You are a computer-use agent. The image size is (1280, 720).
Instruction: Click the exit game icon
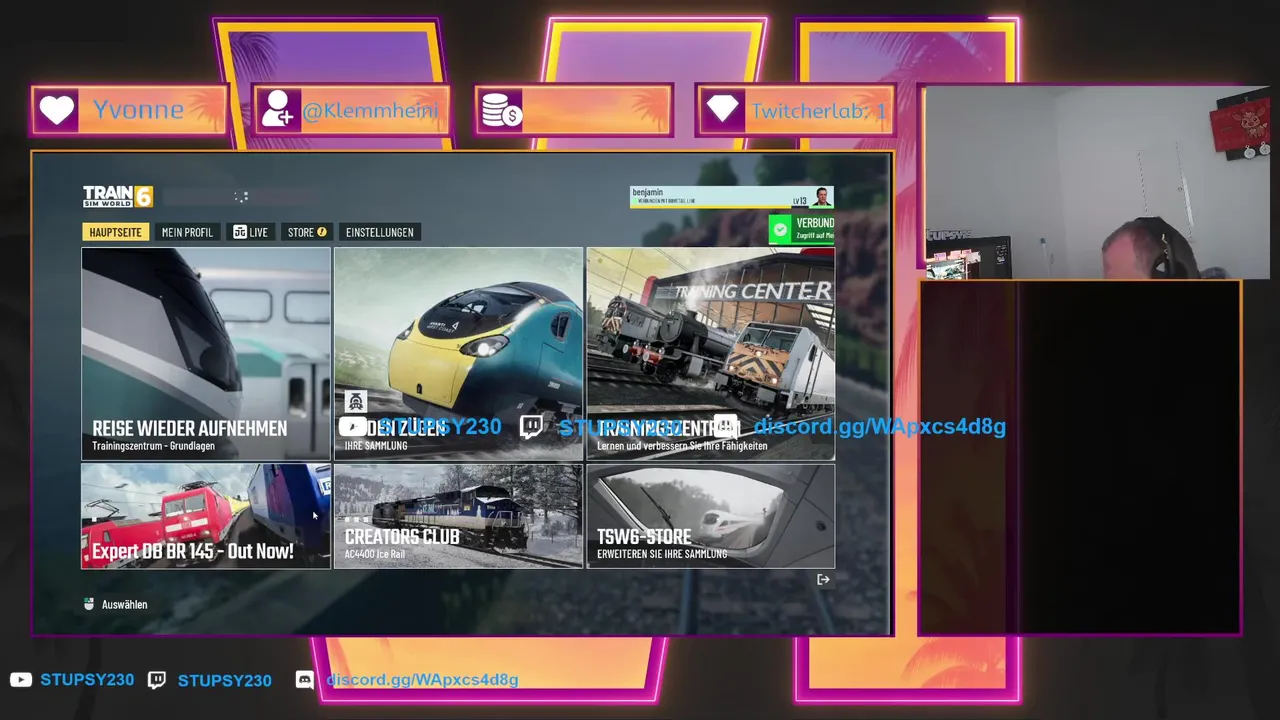click(x=823, y=579)
